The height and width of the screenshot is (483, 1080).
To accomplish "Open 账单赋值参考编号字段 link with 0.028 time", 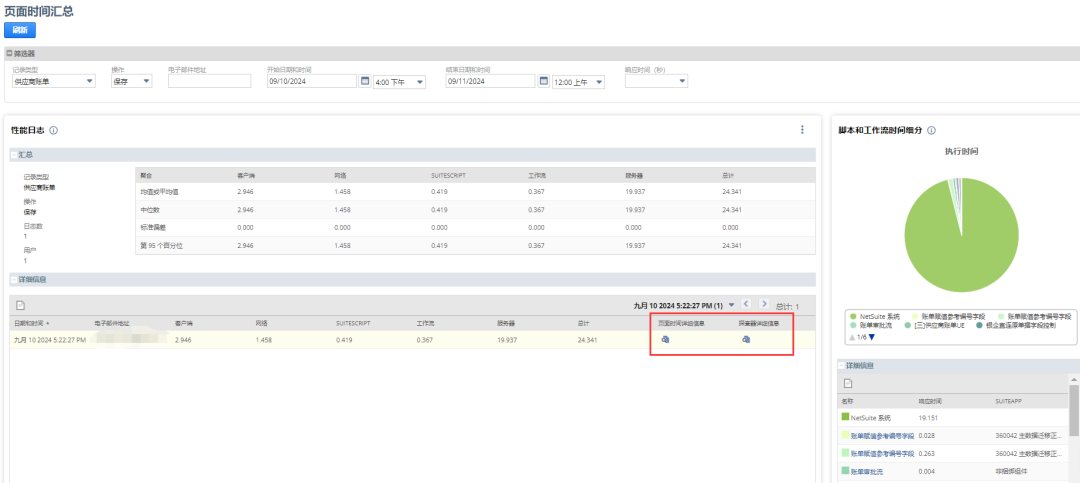I will pos(882,435).
